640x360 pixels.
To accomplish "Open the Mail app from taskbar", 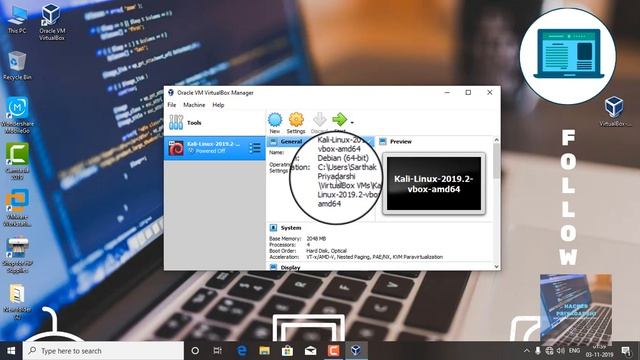I will (310, 351).
